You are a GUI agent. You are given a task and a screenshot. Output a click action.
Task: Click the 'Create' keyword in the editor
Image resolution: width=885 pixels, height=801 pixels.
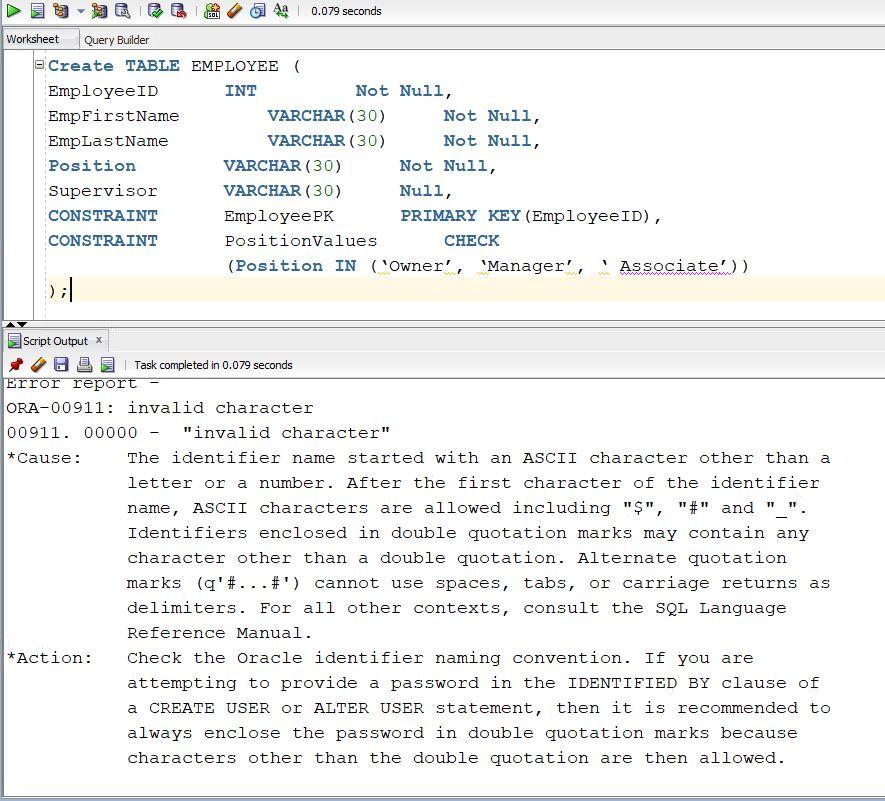(81, 65)
